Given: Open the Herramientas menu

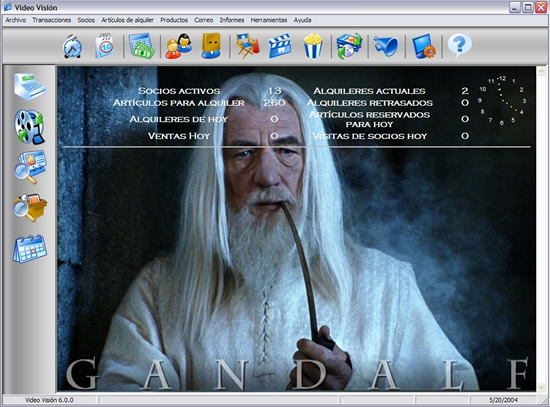Looking at the screenshot, I should (x=269, y=20).
